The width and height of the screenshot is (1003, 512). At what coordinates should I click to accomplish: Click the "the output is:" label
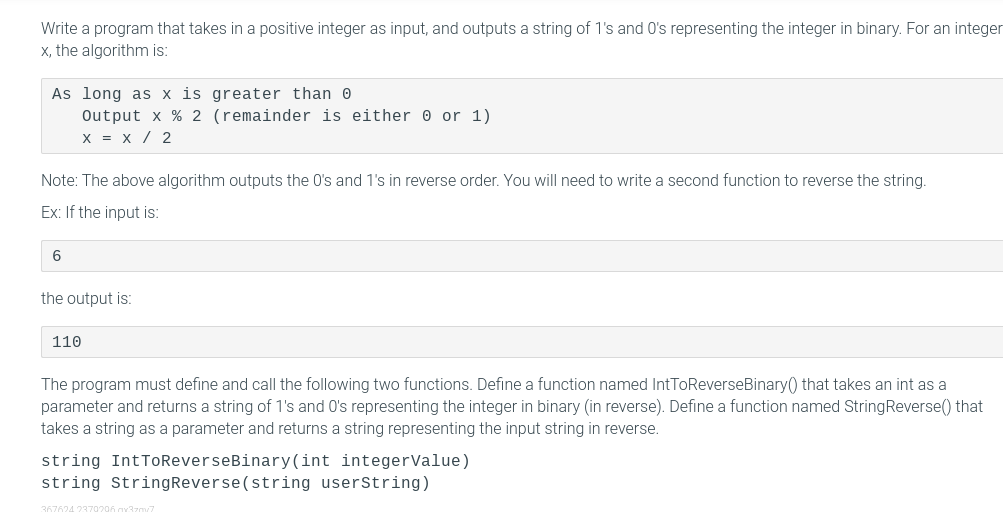86,299
